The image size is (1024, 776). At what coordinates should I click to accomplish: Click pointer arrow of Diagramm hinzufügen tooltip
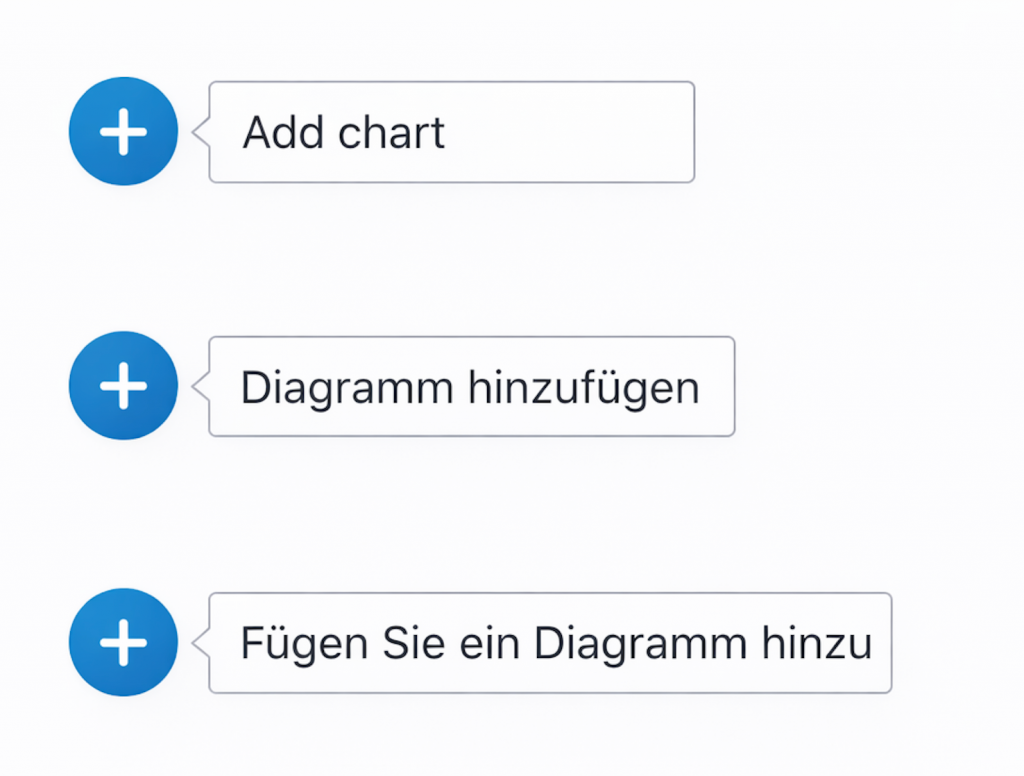200,386
